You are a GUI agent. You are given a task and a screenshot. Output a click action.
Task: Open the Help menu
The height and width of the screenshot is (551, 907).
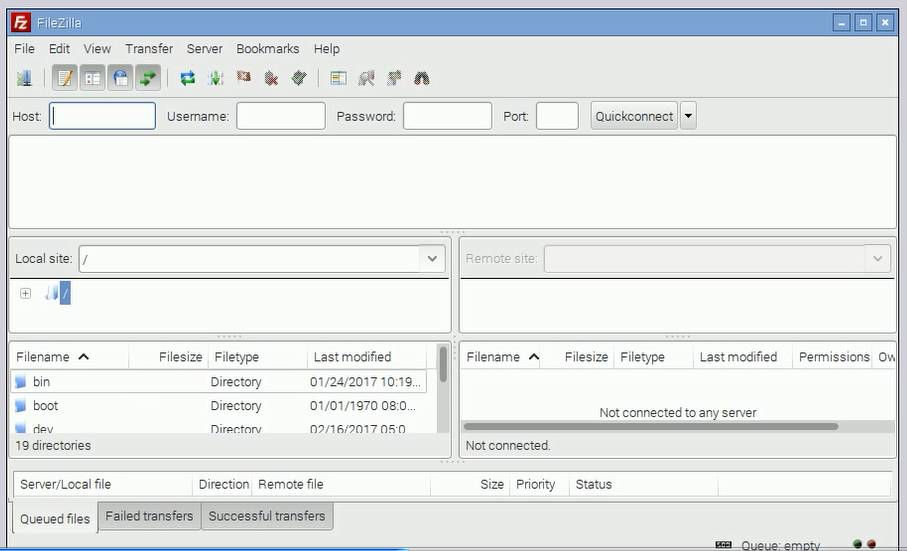(327, 49)
